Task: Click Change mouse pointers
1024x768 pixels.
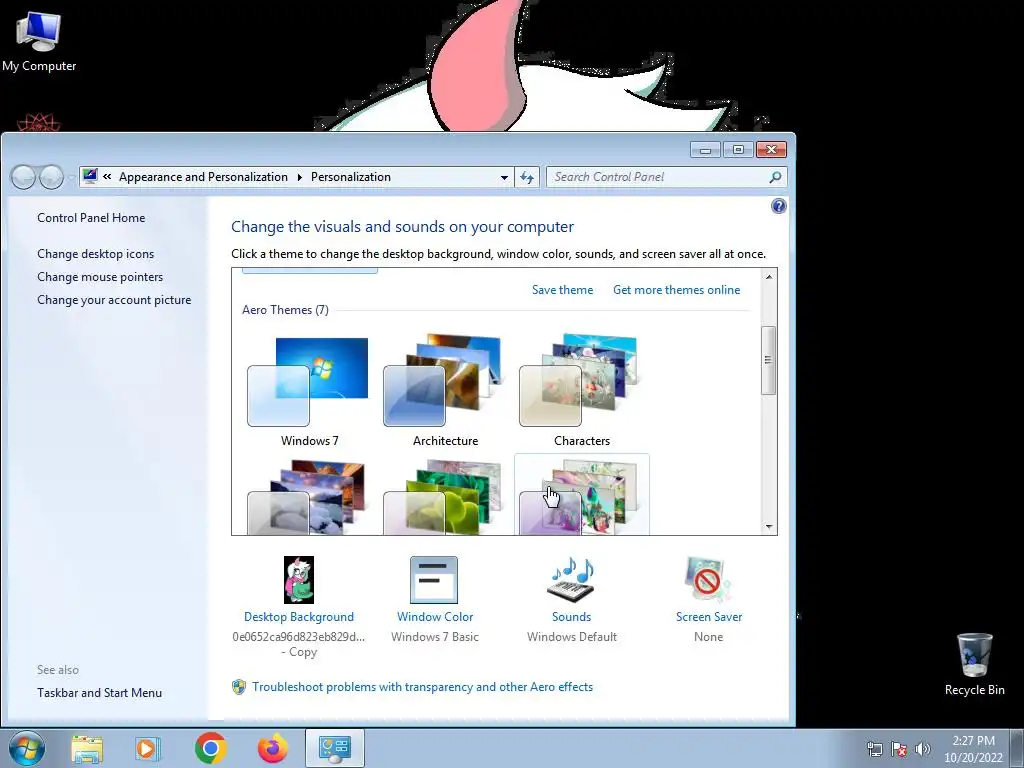Action: pyautogui.click(x=100, y=277)
